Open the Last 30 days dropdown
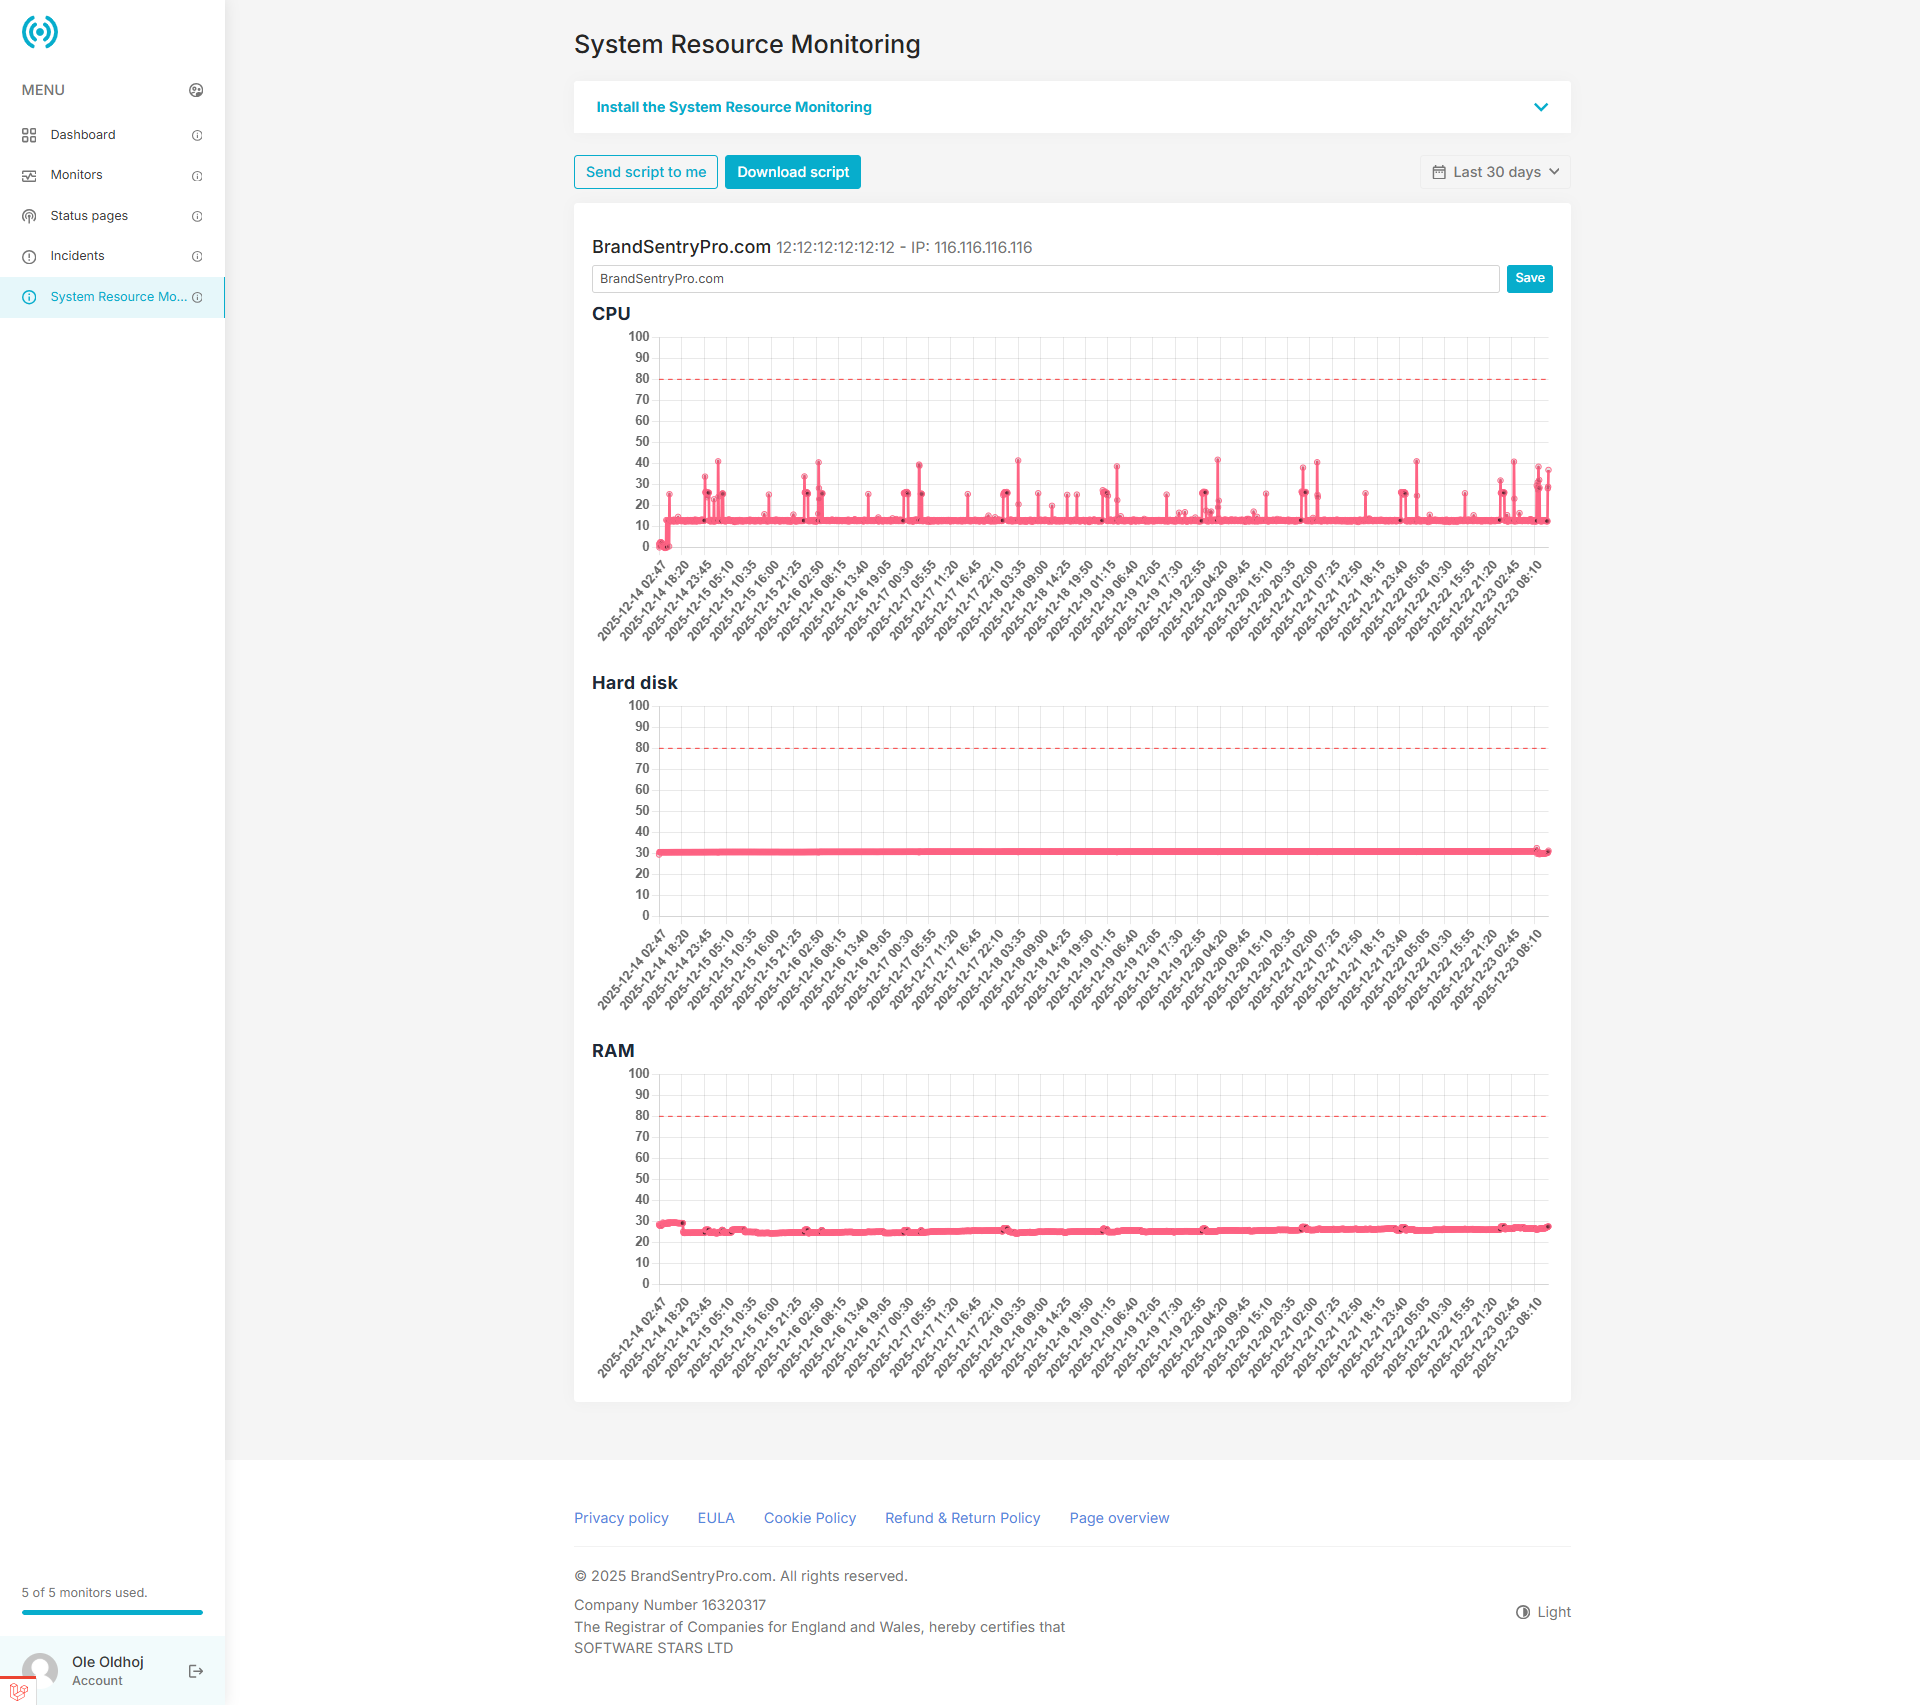This screenshot has height=1705, width=1920. point(1495,172)
